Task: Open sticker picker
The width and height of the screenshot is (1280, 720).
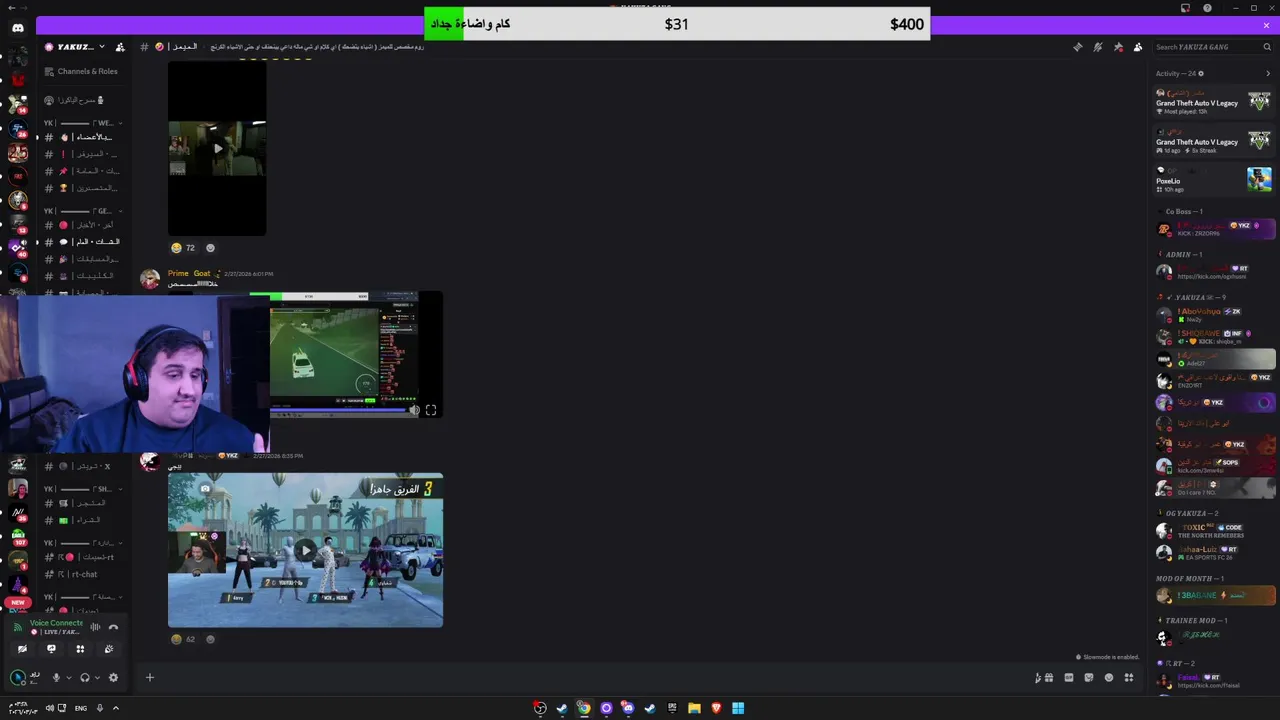Action: [x=1089, y=677]
